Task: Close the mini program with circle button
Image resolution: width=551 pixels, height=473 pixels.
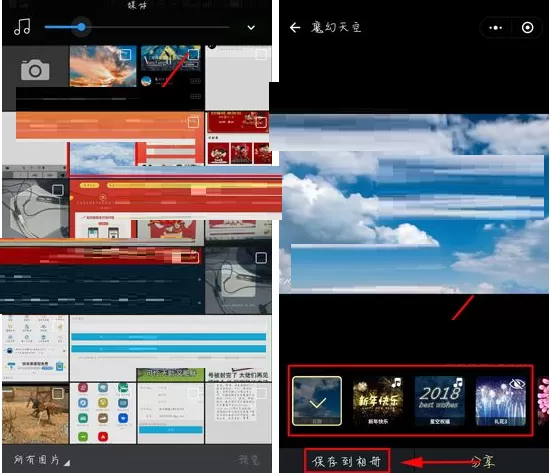Action: [527, 28]
